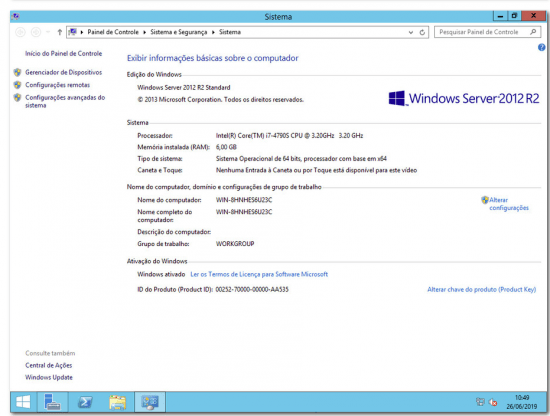
Task: Launch Server Manager from taskbar
Action: 52,402
